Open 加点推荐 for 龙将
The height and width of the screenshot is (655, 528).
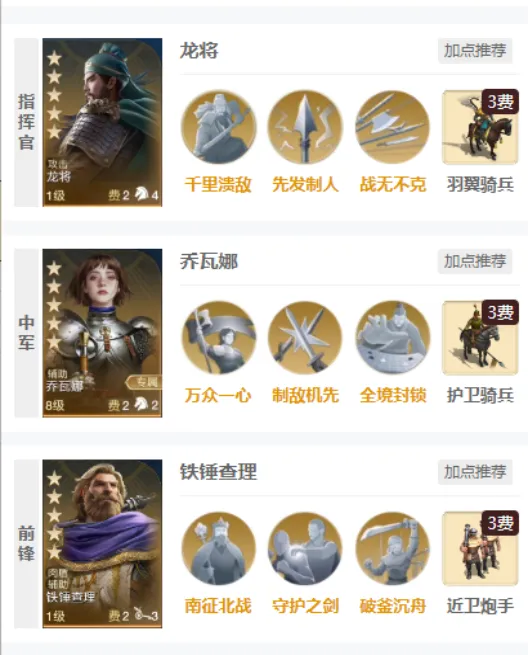pyautogui.click(x=475, y=51)
